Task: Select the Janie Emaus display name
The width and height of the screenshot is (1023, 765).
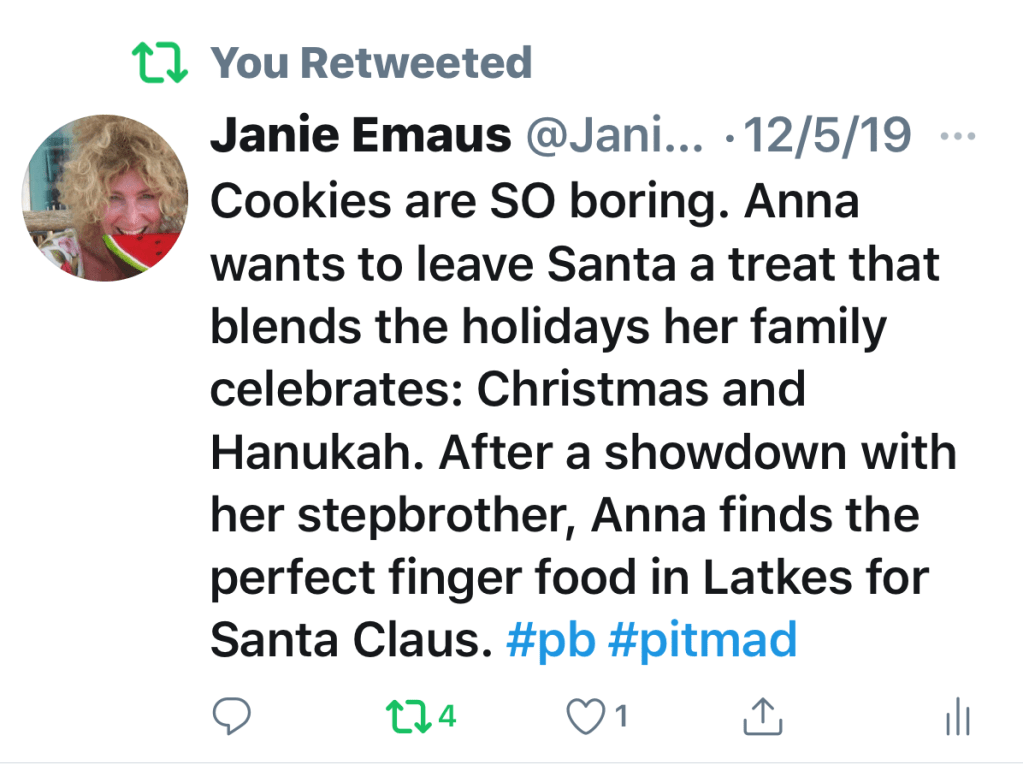Action: click(360, 136)
